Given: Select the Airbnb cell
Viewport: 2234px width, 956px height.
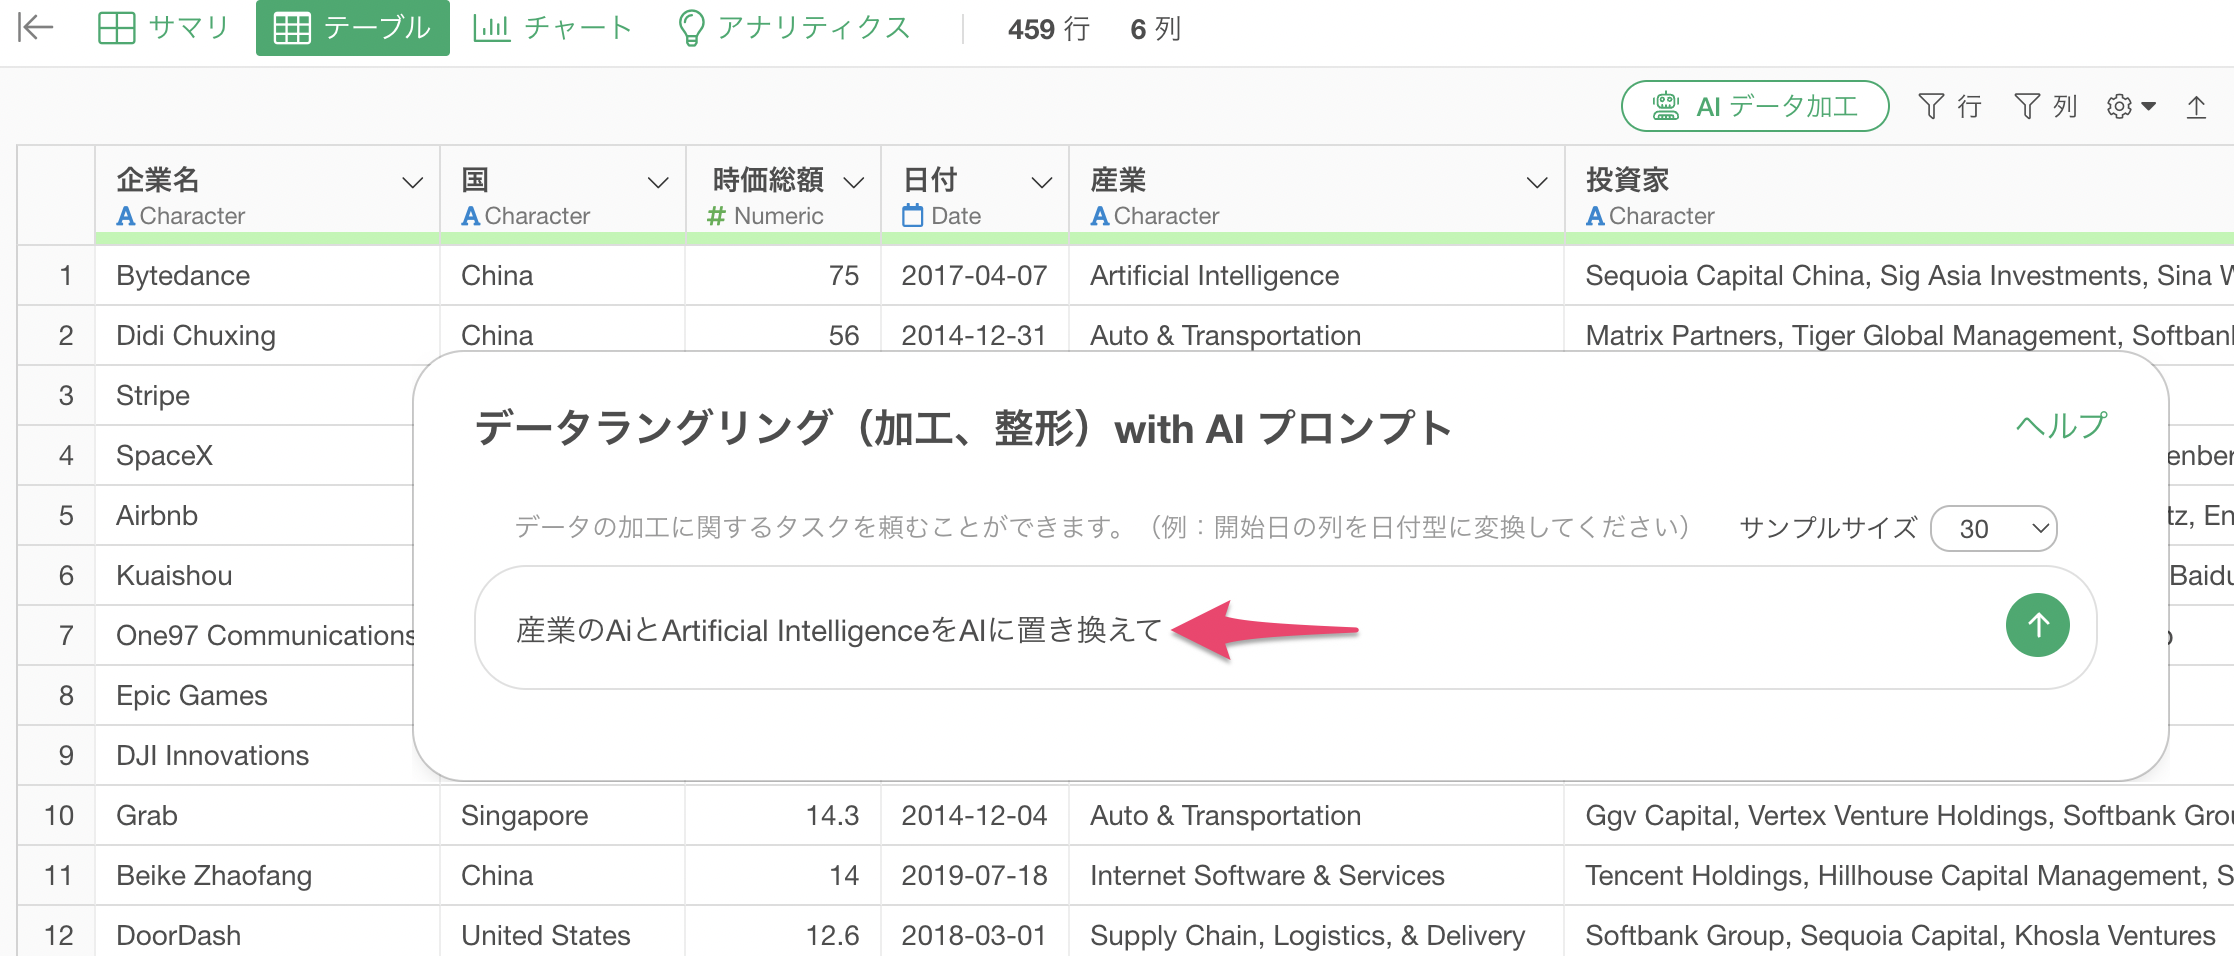Looking at the screenshot, I should coord(254,515).
